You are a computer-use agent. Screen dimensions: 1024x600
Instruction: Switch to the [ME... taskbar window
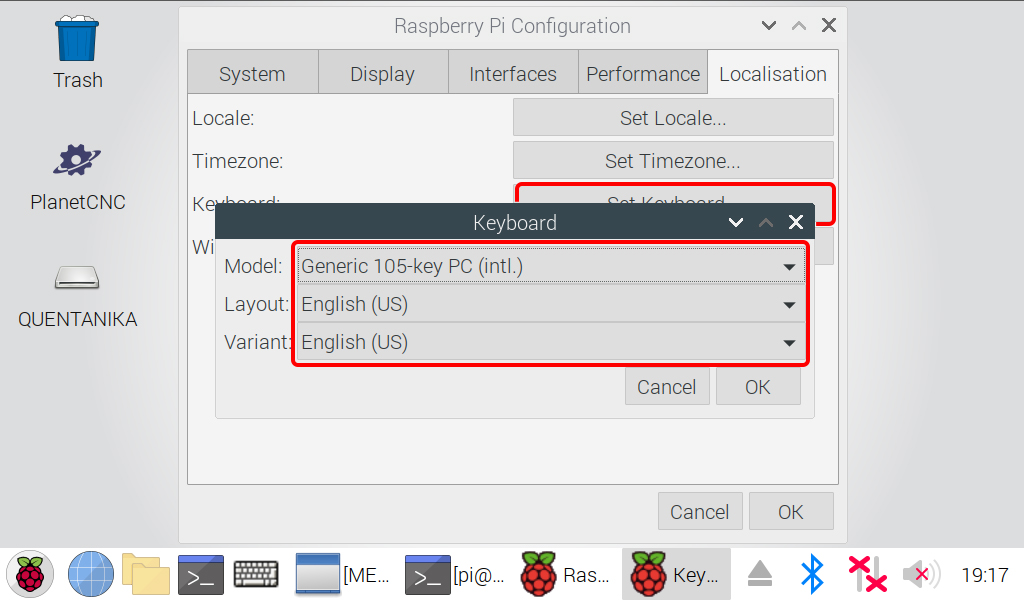click(342, 575)
